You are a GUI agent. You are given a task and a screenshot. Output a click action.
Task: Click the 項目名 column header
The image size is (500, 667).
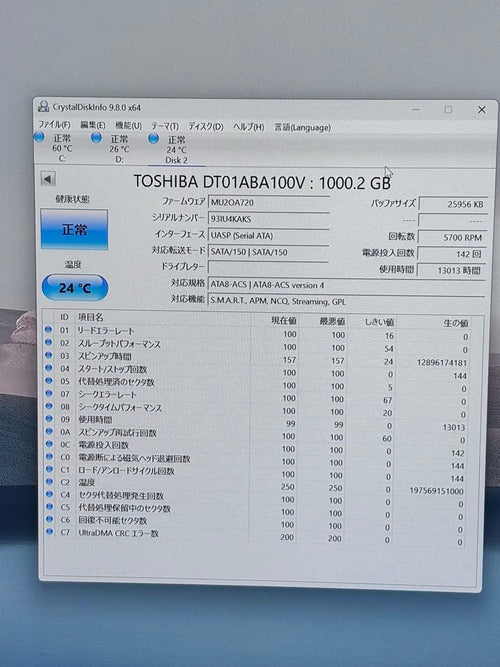click(90, 317)
